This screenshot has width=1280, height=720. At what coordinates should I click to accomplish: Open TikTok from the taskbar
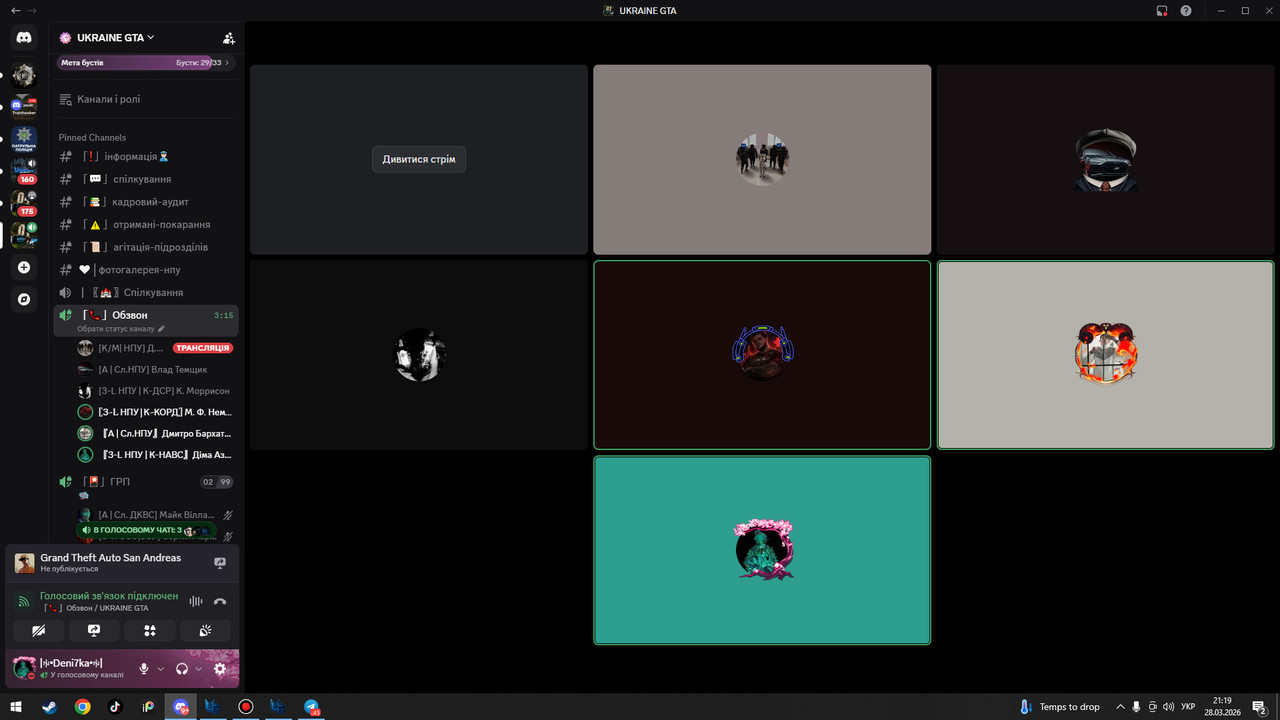(115, 706)
